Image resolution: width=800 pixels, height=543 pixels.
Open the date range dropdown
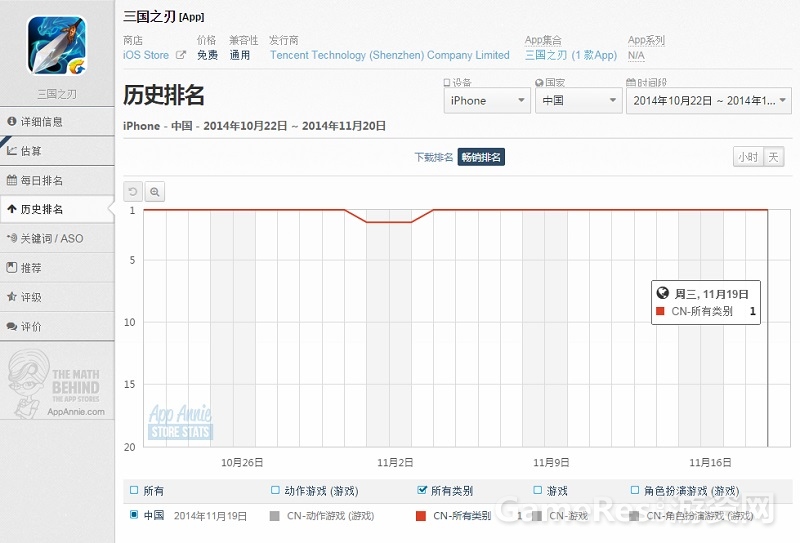[x=709, y=101]
